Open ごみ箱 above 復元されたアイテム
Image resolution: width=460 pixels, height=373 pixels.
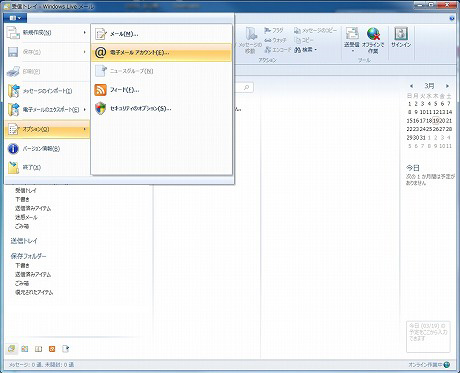click(x=22, y=283)
